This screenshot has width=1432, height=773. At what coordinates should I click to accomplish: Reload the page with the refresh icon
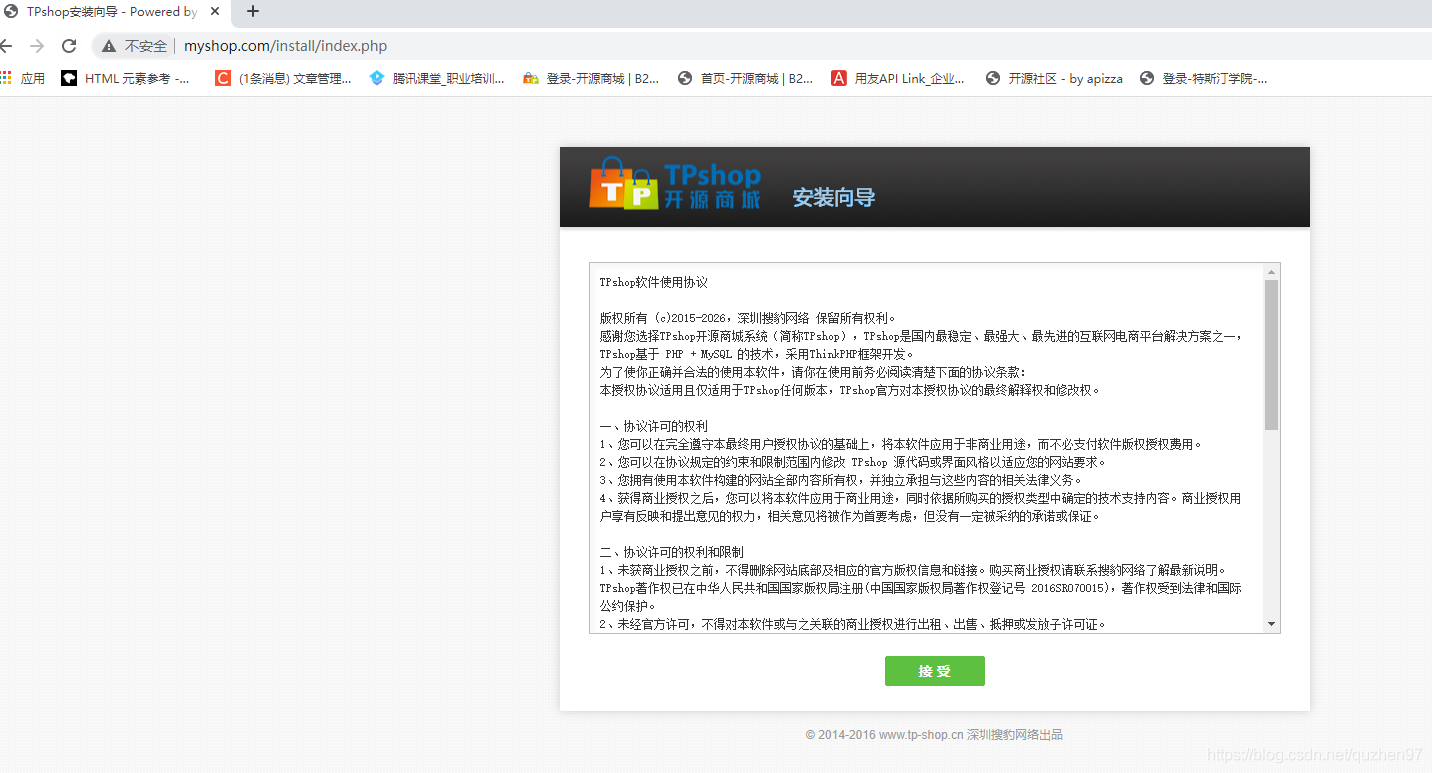click(x=69, y=46)
